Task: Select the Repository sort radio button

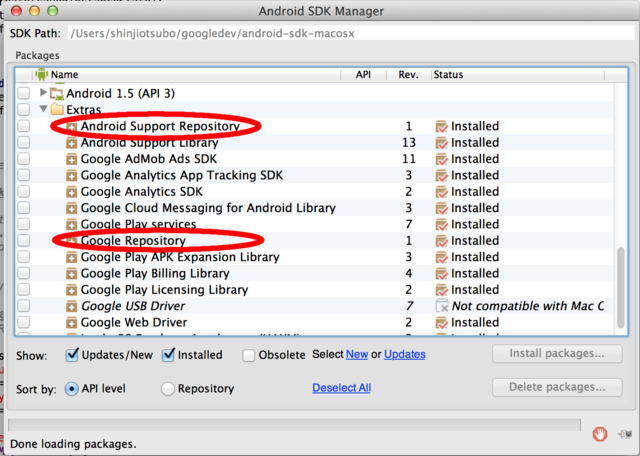Action: click(167, 389)
